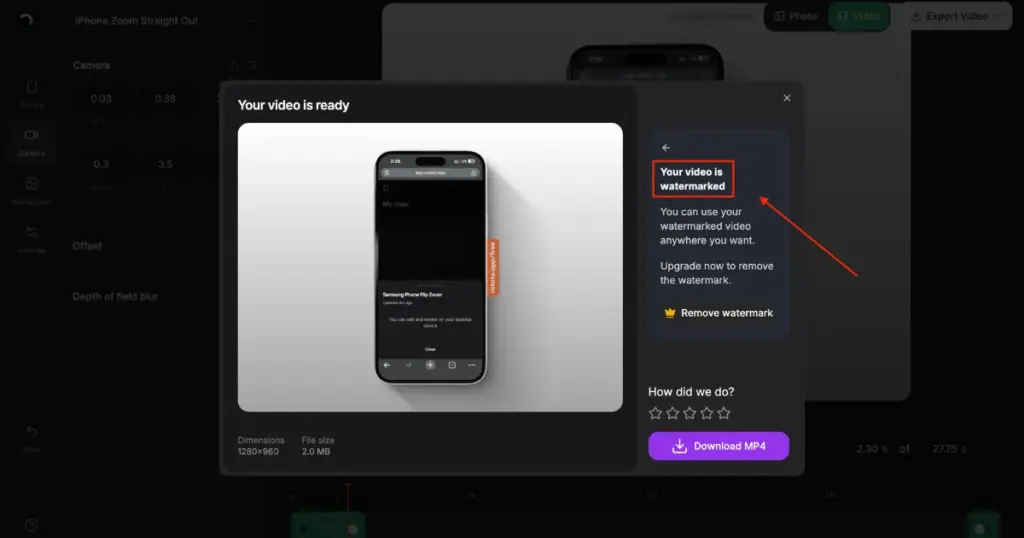Click the timeline playhead marker
This screenshot has height=538, width=1024.
(348, 490)
